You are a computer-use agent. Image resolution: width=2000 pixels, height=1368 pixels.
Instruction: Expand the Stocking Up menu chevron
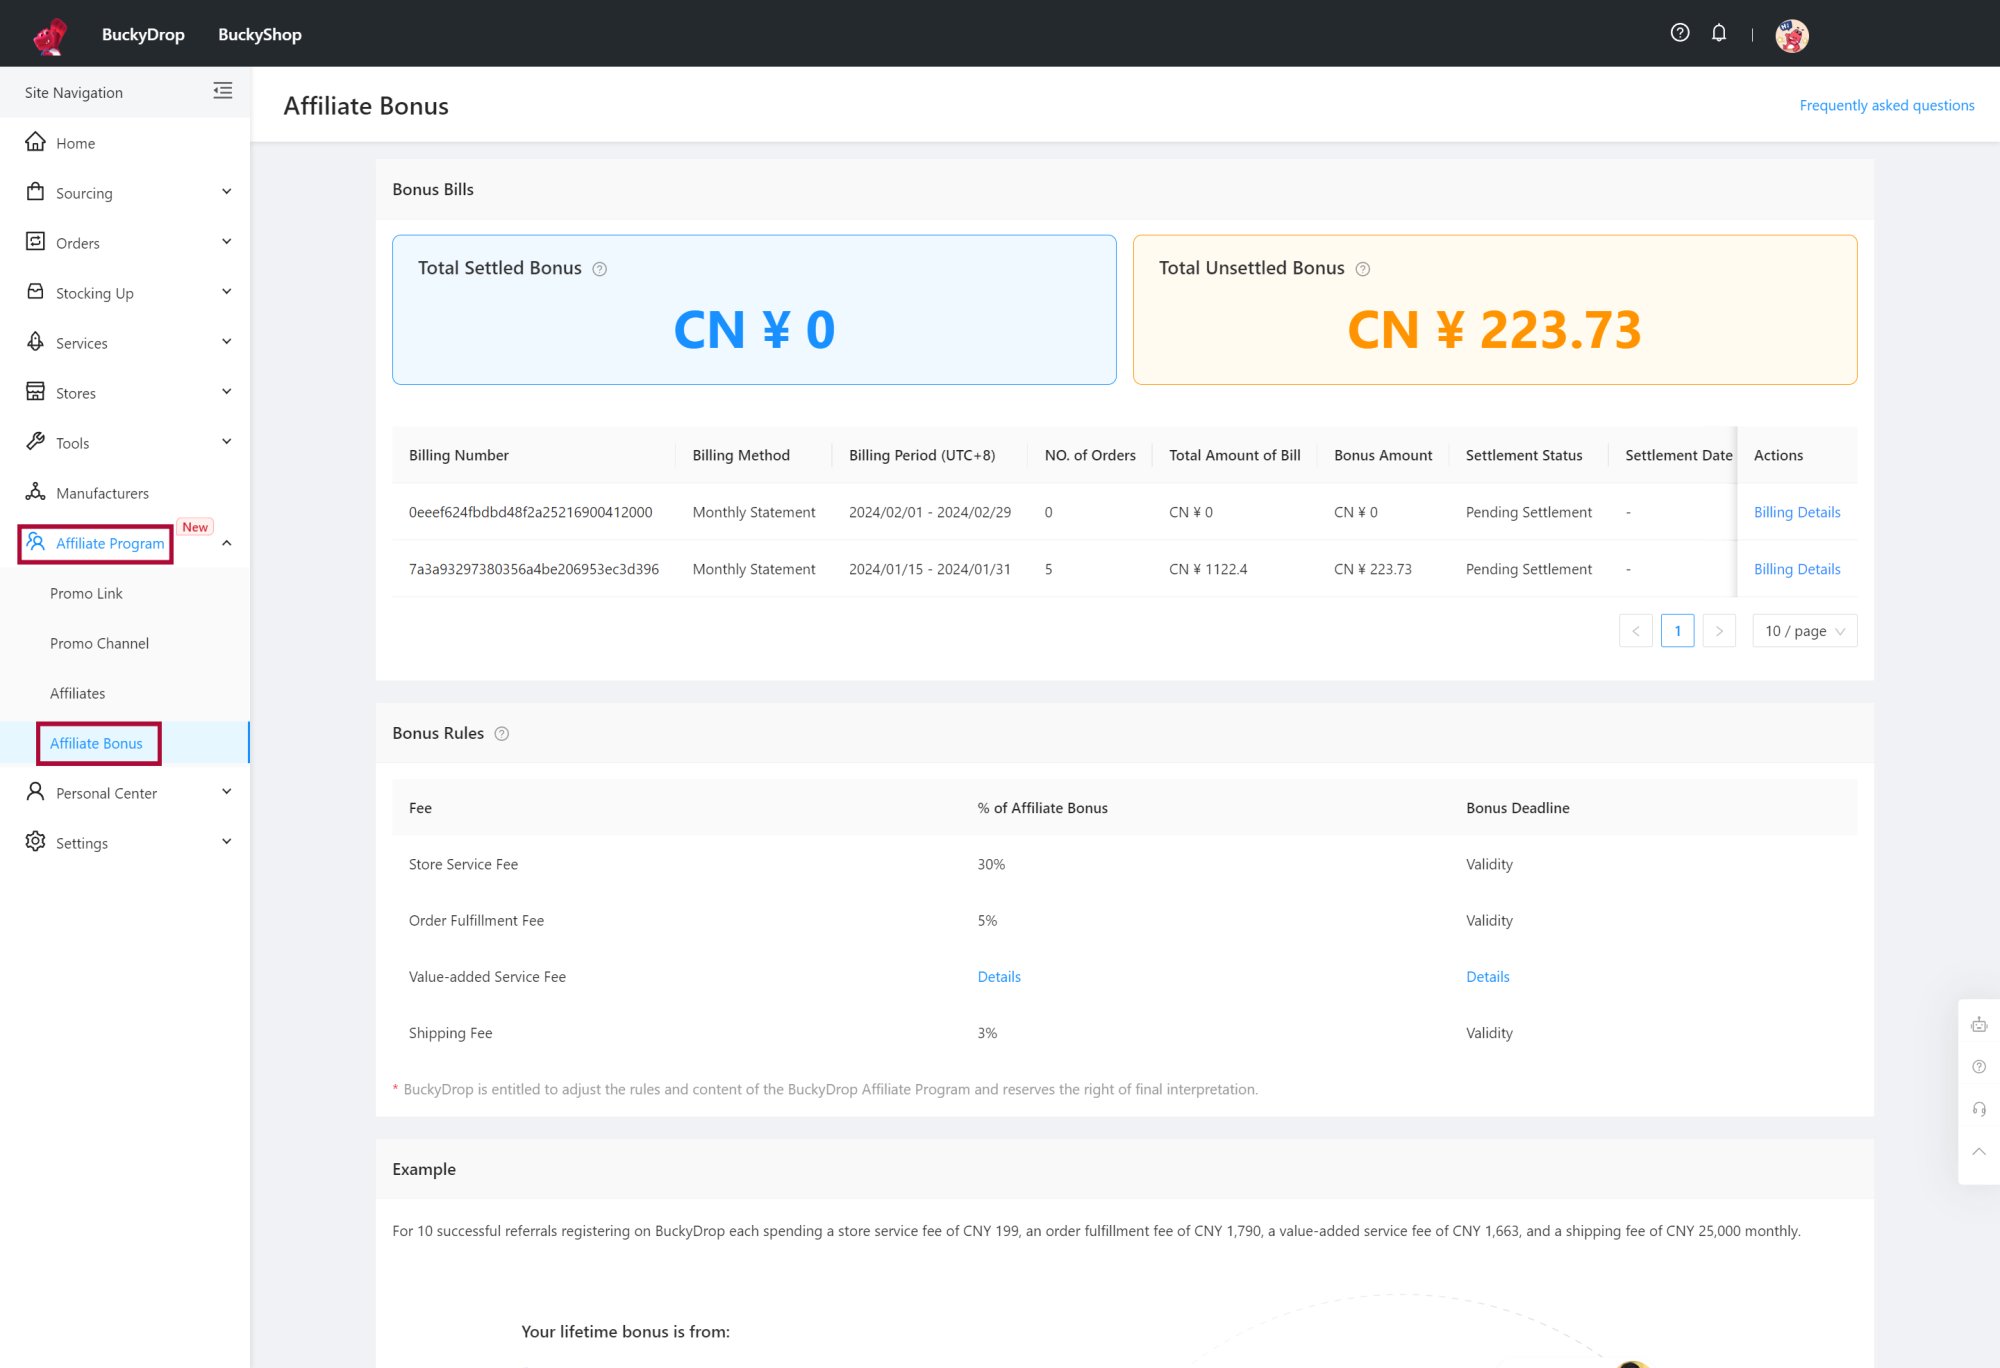(x=227, y=292)
